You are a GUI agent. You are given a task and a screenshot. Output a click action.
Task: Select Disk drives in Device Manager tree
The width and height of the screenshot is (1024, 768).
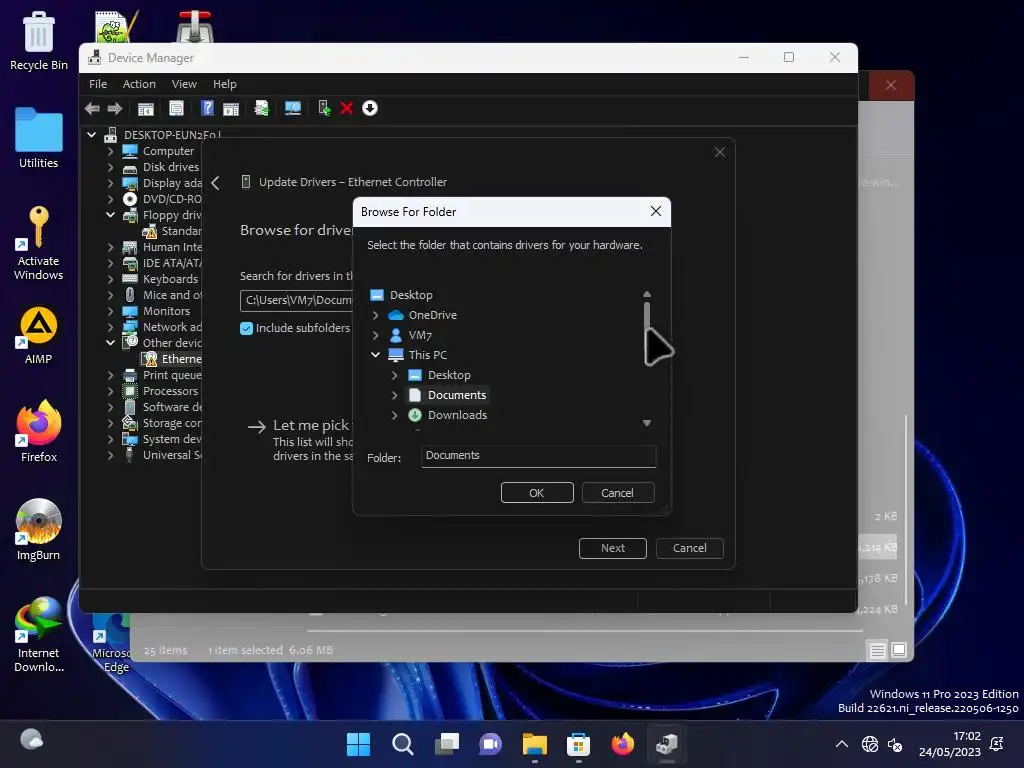point(170,167)
